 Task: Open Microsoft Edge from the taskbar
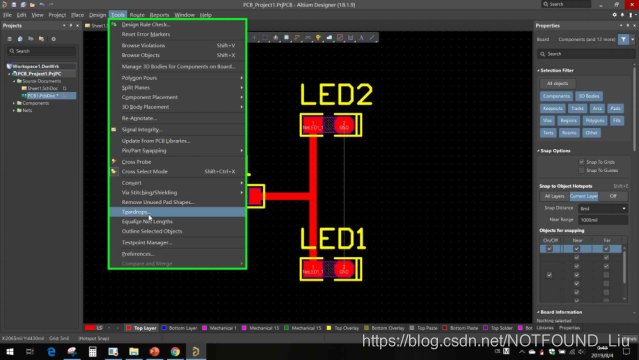click(51, 351)
